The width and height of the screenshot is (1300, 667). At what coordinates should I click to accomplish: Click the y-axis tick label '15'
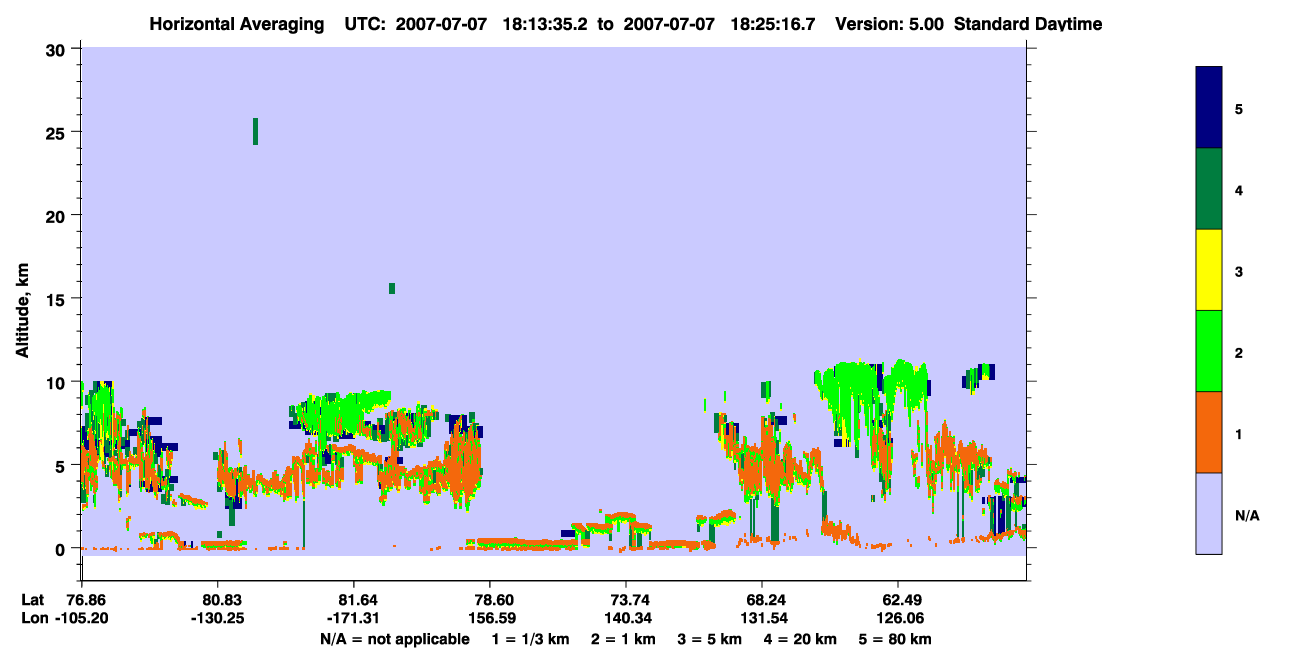point(58,299)
